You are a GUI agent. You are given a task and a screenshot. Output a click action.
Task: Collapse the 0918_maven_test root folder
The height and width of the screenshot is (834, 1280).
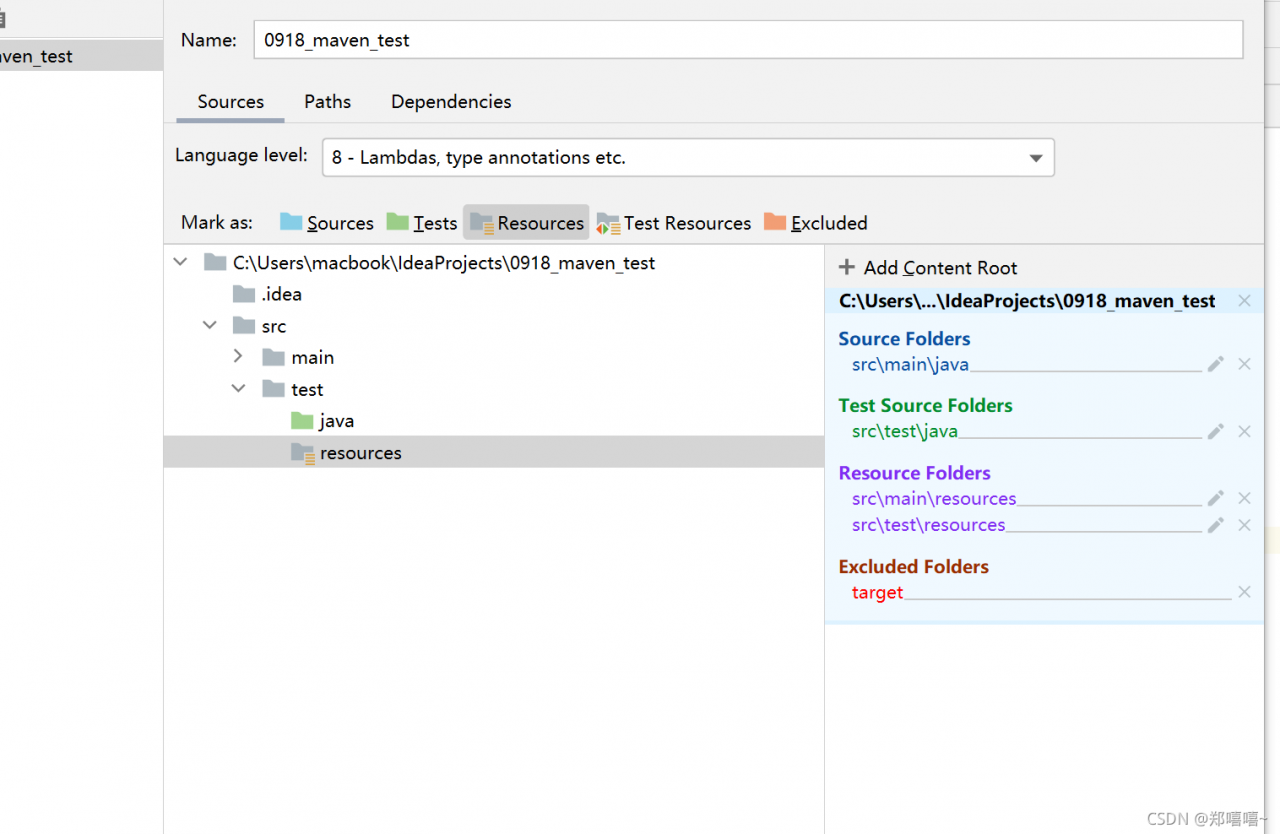[180, 263]
